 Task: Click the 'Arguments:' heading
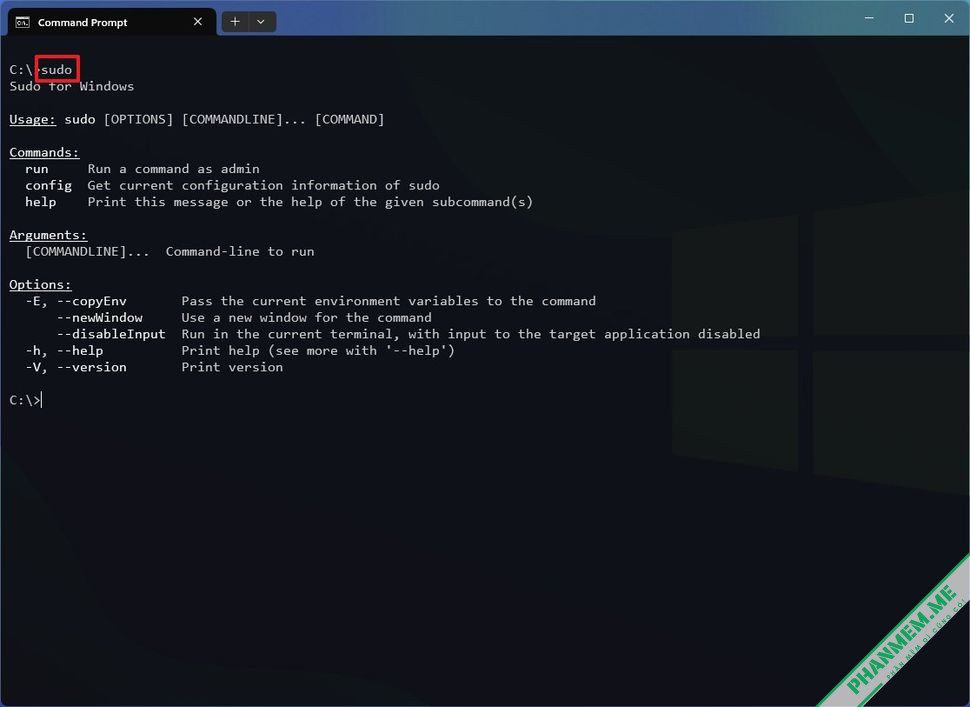coord(48,235)
